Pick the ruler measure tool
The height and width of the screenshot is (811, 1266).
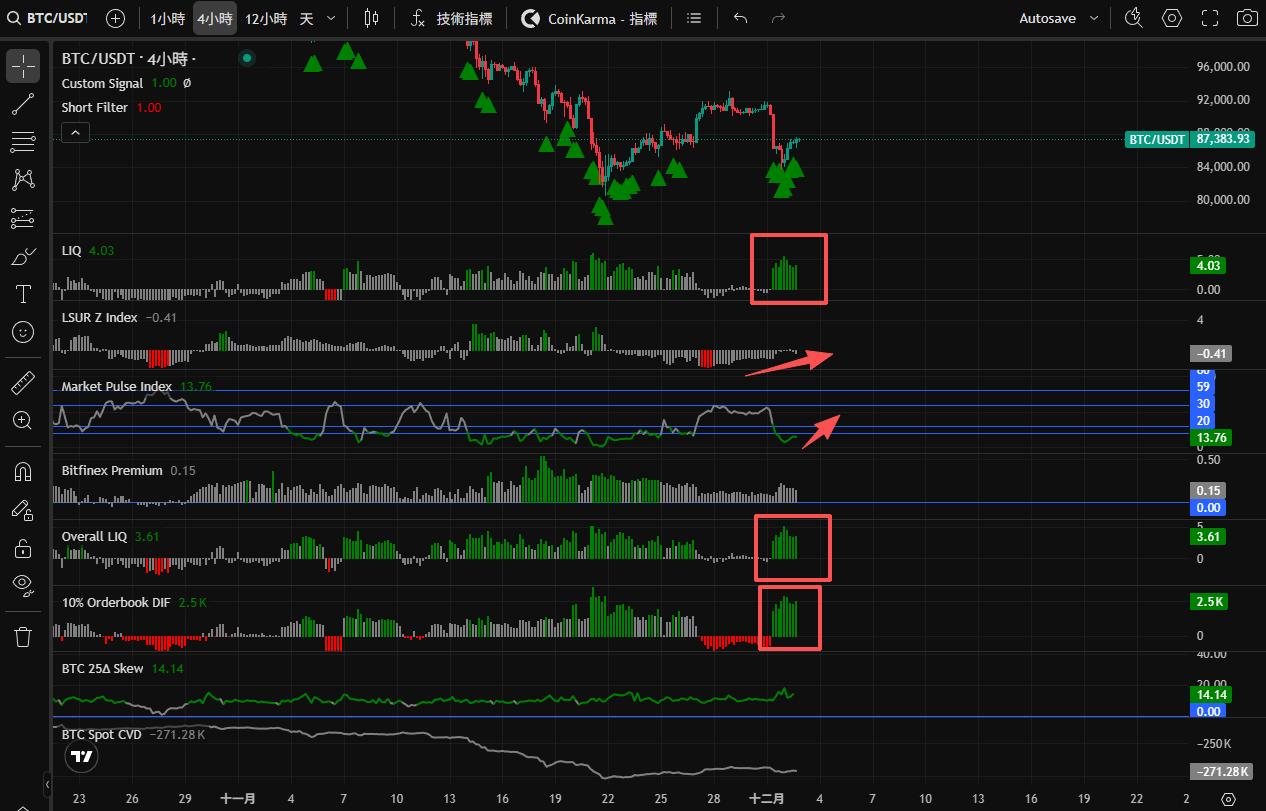pos(22,382)
